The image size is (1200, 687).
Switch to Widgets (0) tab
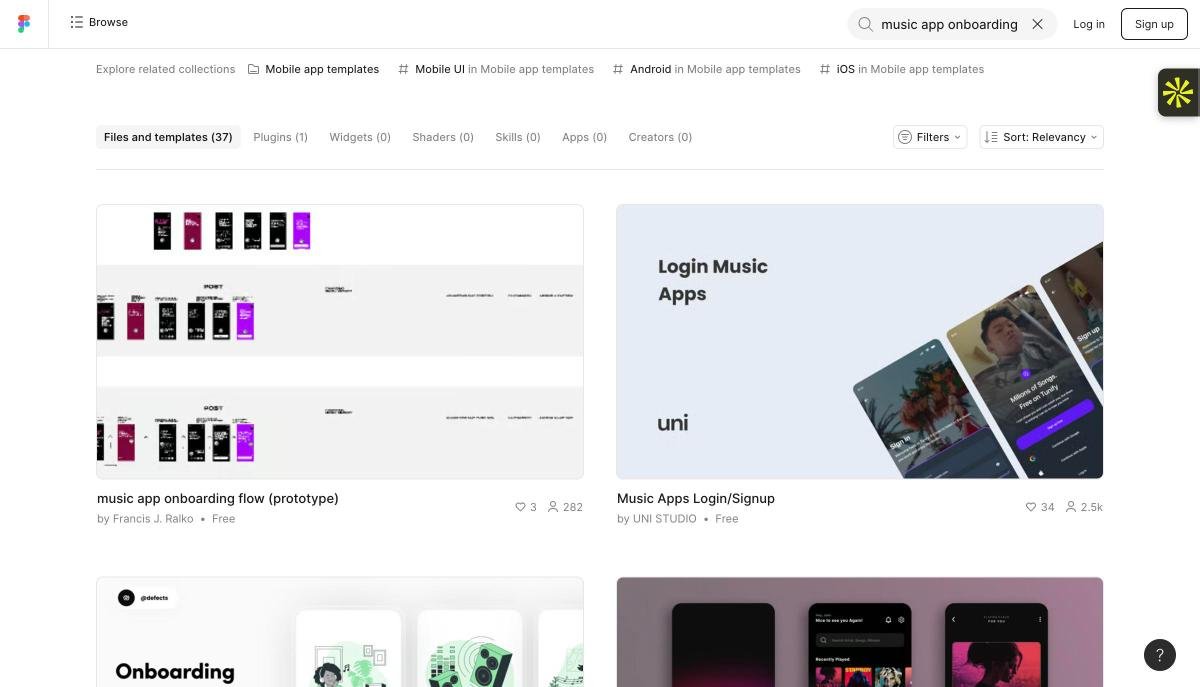click(360, 137)
